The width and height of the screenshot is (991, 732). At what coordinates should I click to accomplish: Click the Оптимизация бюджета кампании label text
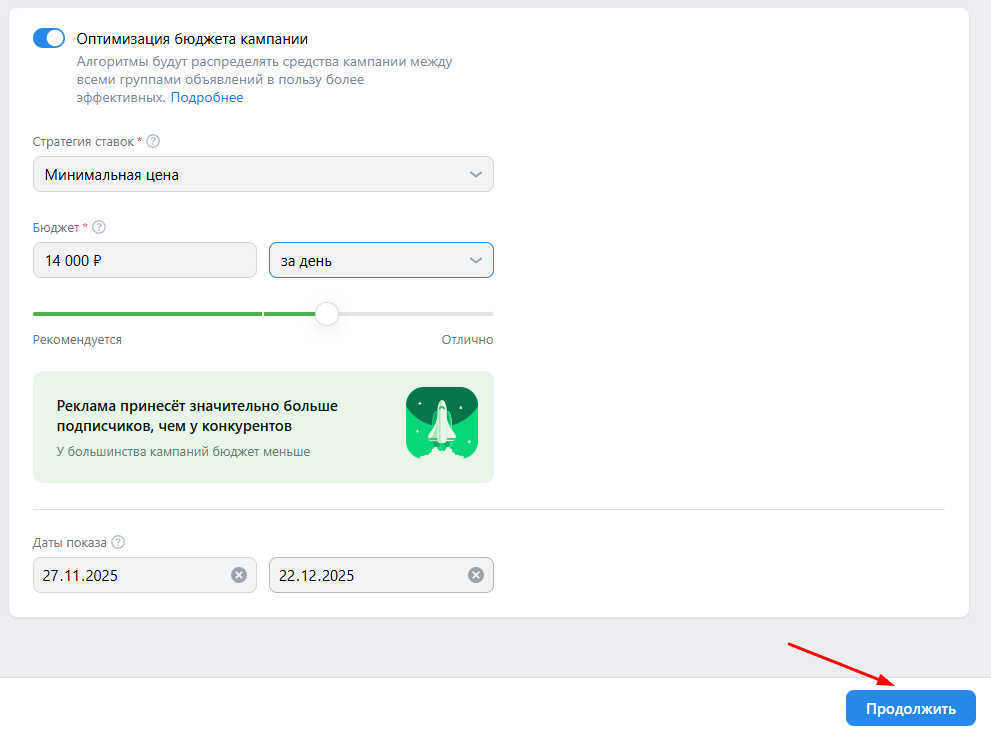click(x=192, y=39)
